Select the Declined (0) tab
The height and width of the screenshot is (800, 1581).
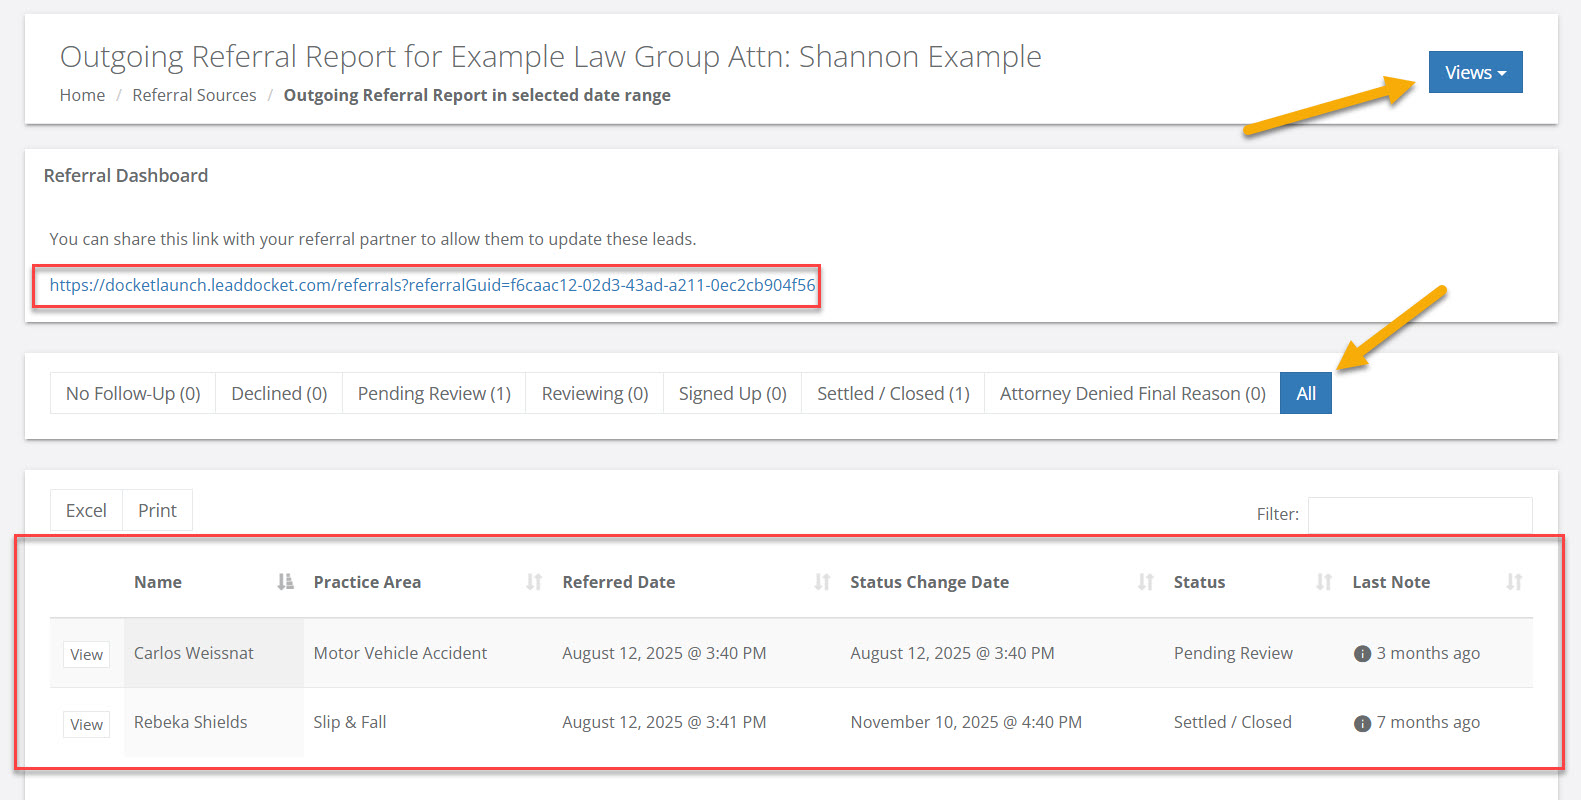[279, 394]
